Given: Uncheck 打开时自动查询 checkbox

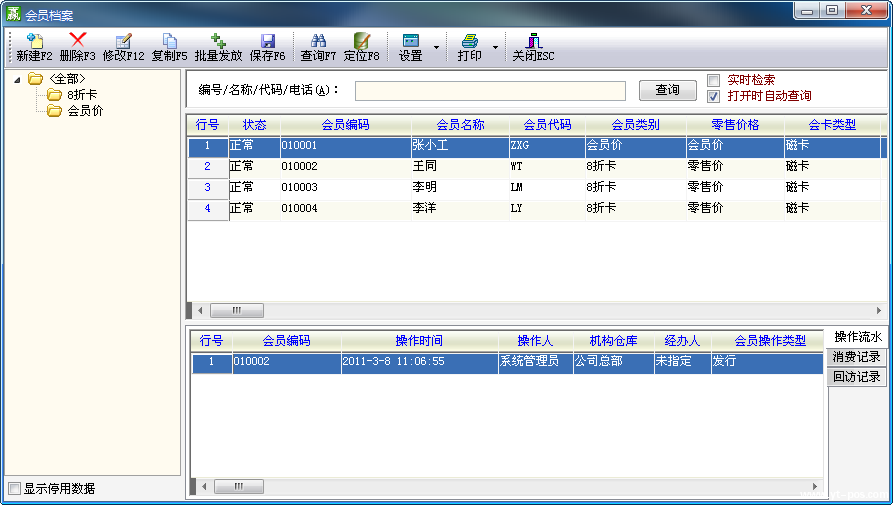Looking at the screenshot, I should pyautogui.click(x=714, y=96).
